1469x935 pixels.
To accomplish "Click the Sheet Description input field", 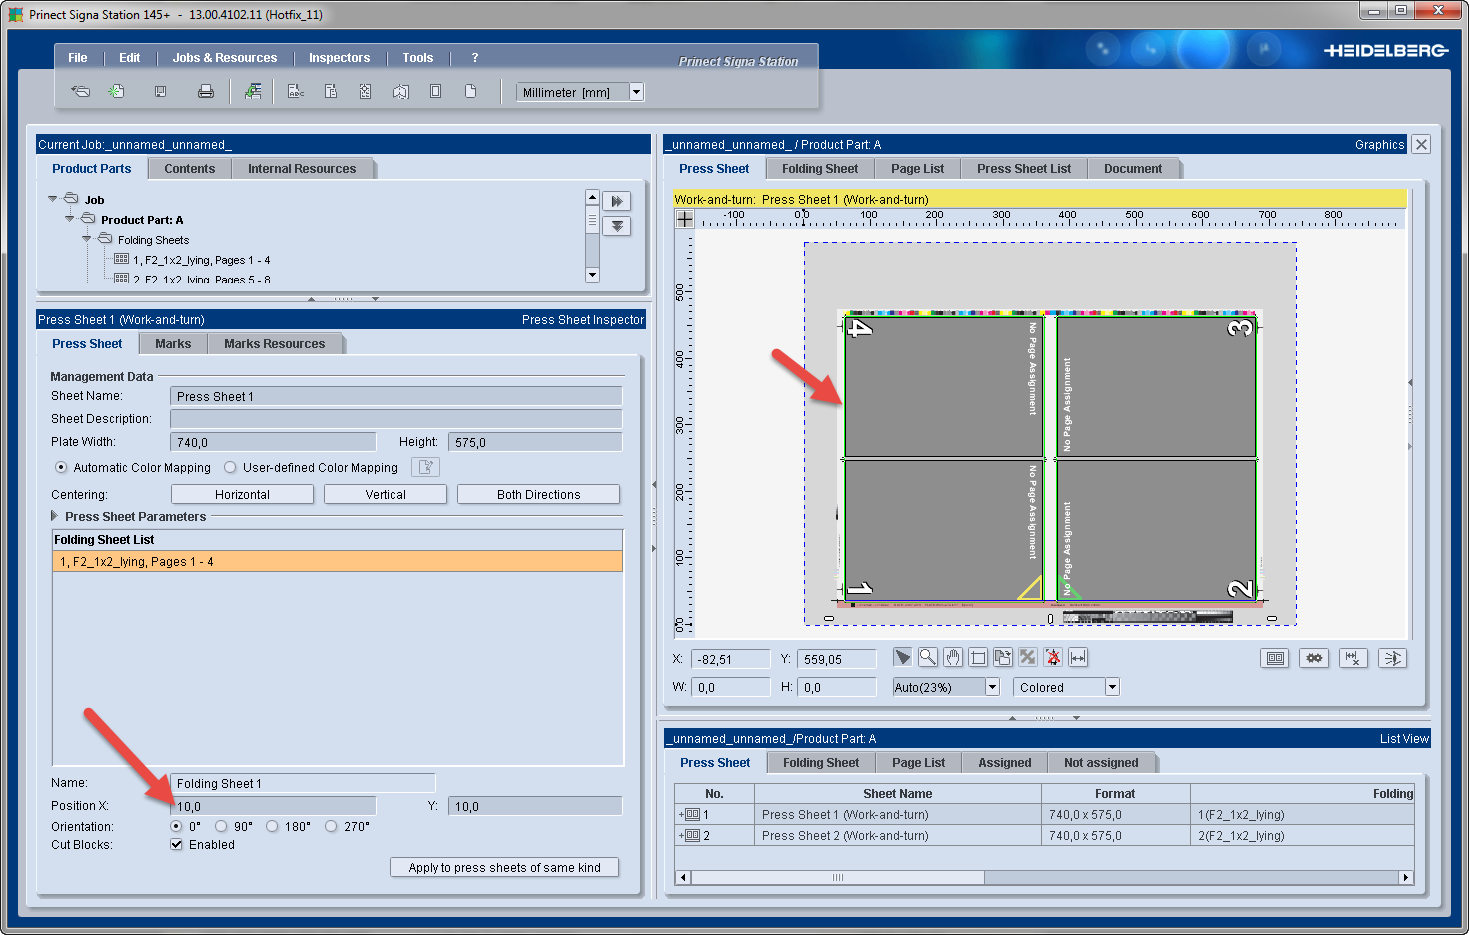I will (396, 418).
